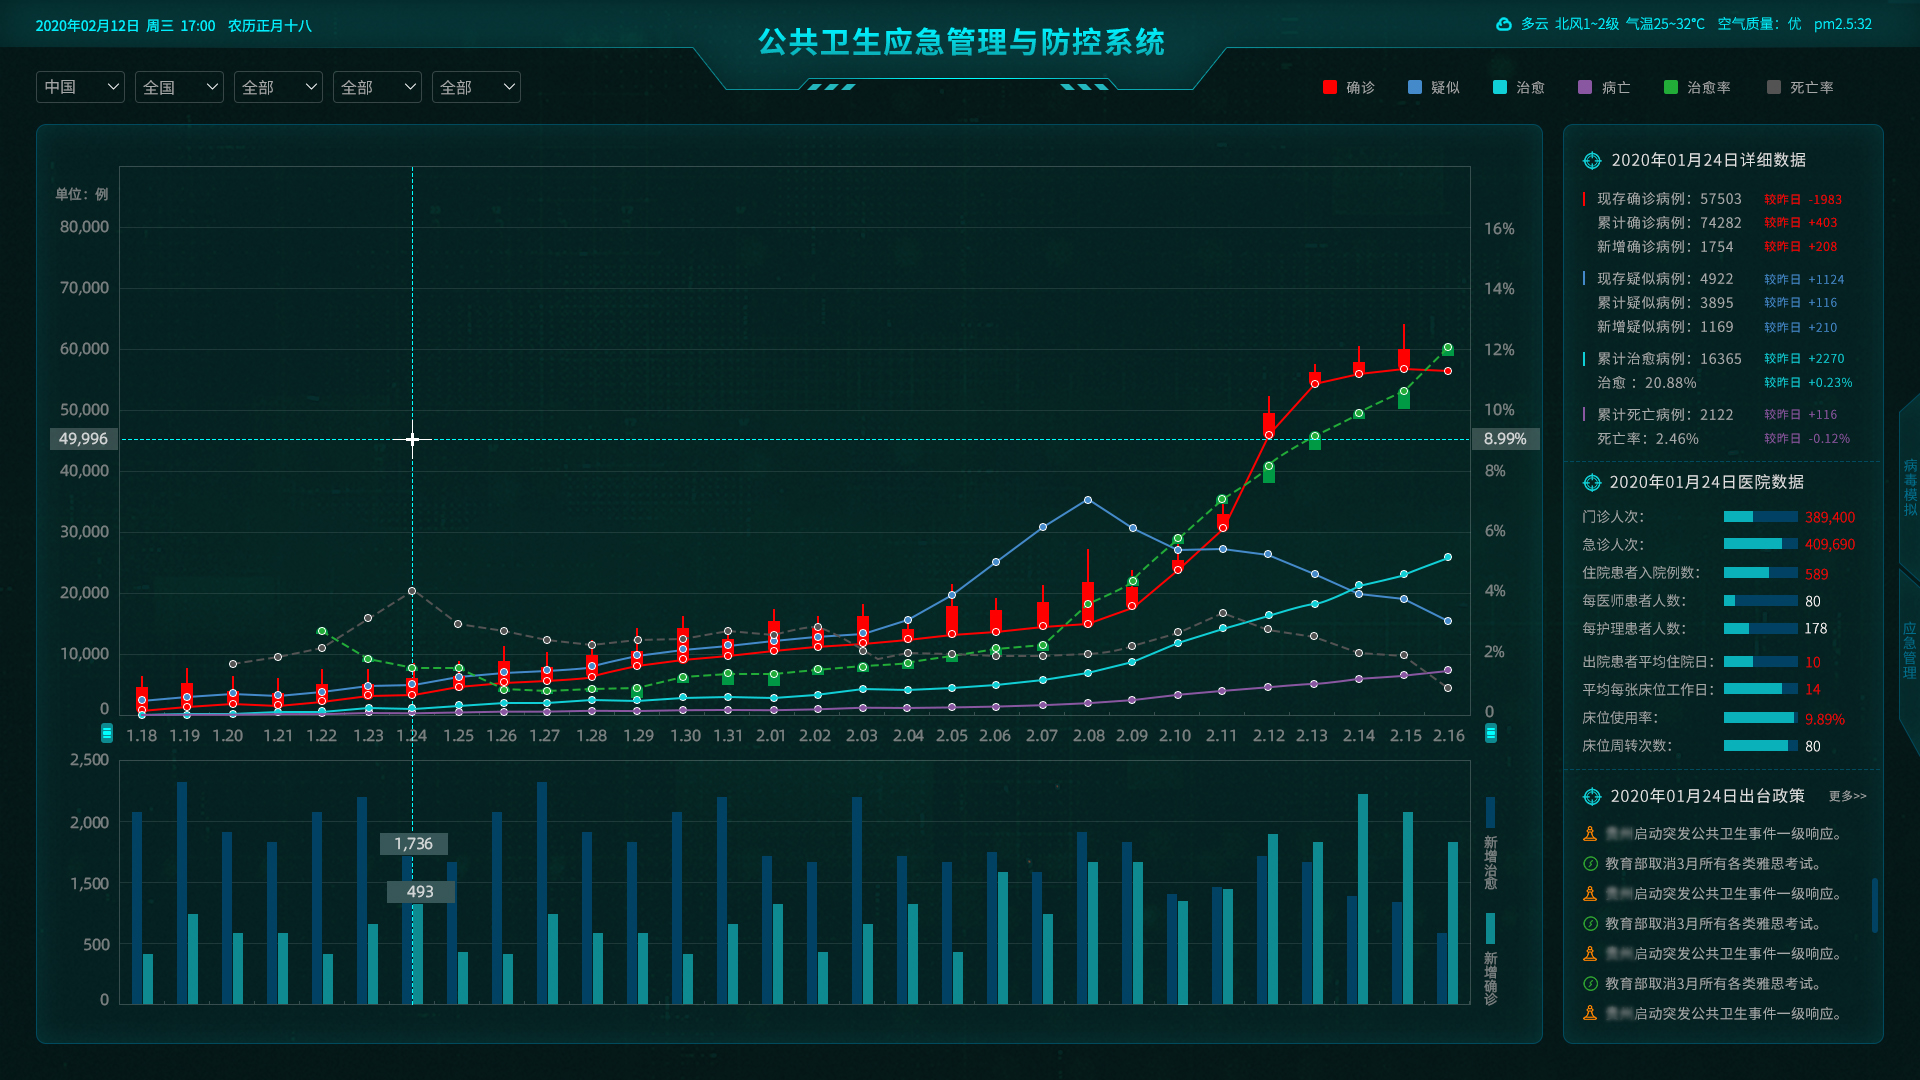The height and width of the screenshot is (1080, 1920).
Task: Click the 409,690 emergency visits value
Action: [x=1830, y=545]
